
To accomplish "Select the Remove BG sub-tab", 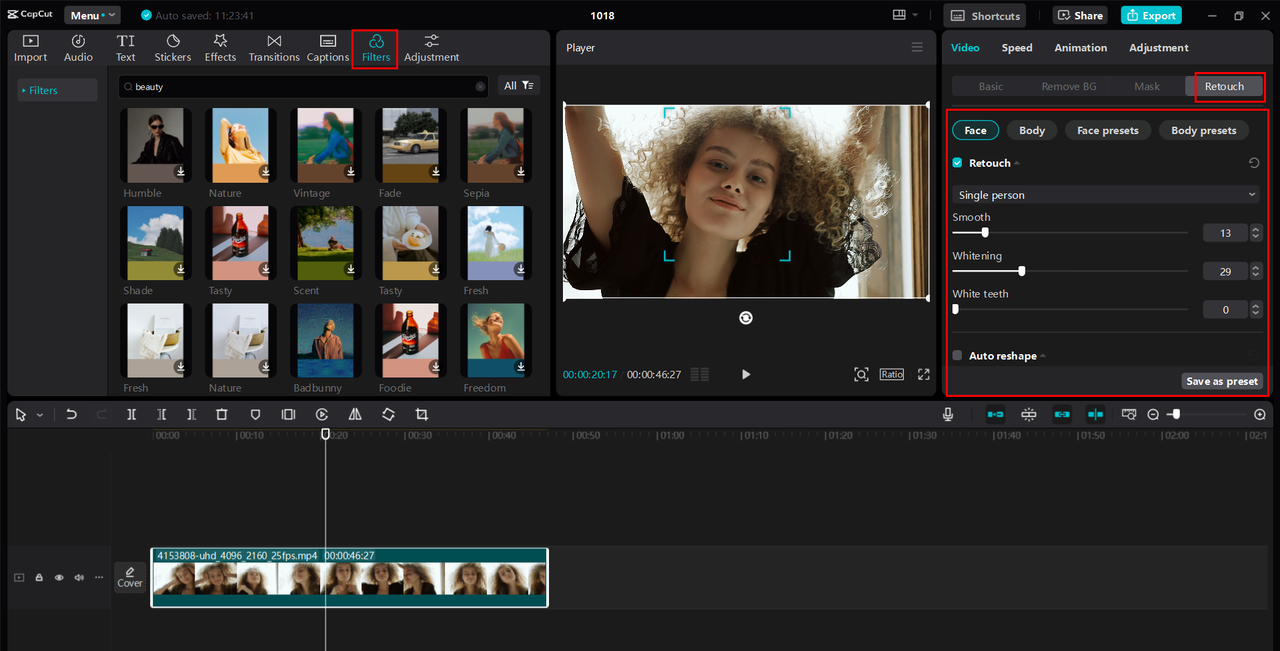I will pyautogui.click(x=1069, y=86).
